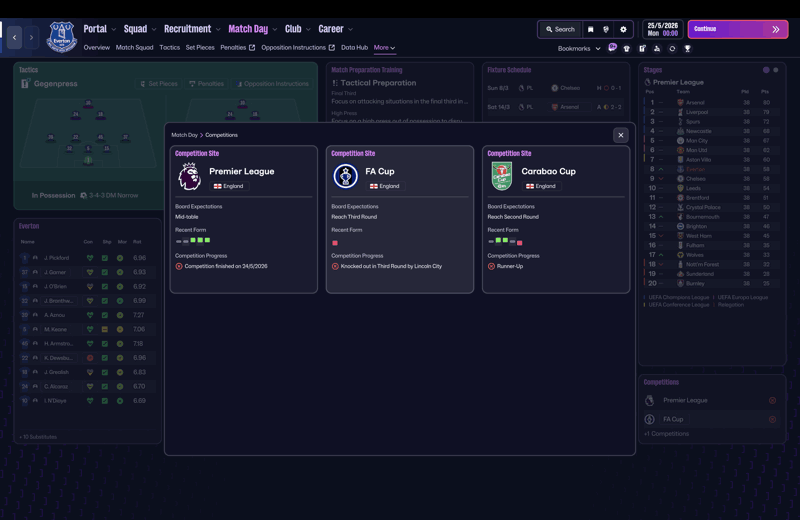Toggle J.Pickford's shape checkbox

(x=105, y=258)
